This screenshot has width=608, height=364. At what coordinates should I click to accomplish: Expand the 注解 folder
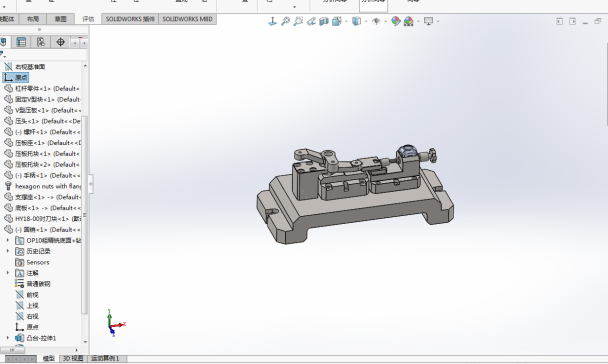point(7,273)
